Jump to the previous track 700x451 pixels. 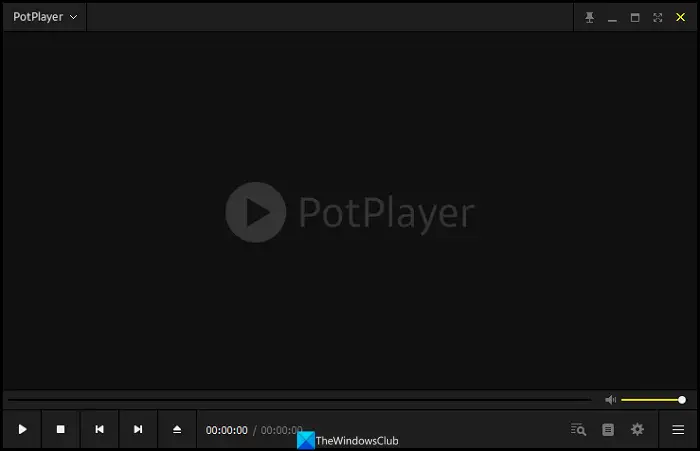click(x=100, y=430)
